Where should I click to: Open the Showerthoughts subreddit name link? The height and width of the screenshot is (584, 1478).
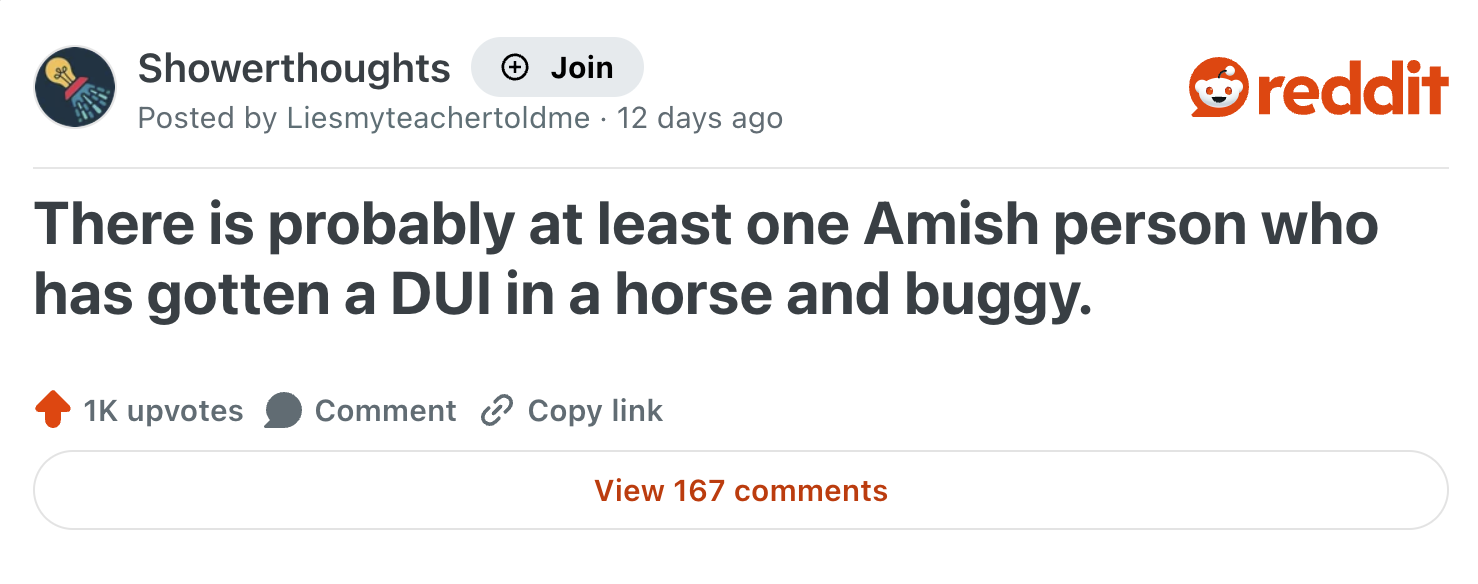pos(294,68)
